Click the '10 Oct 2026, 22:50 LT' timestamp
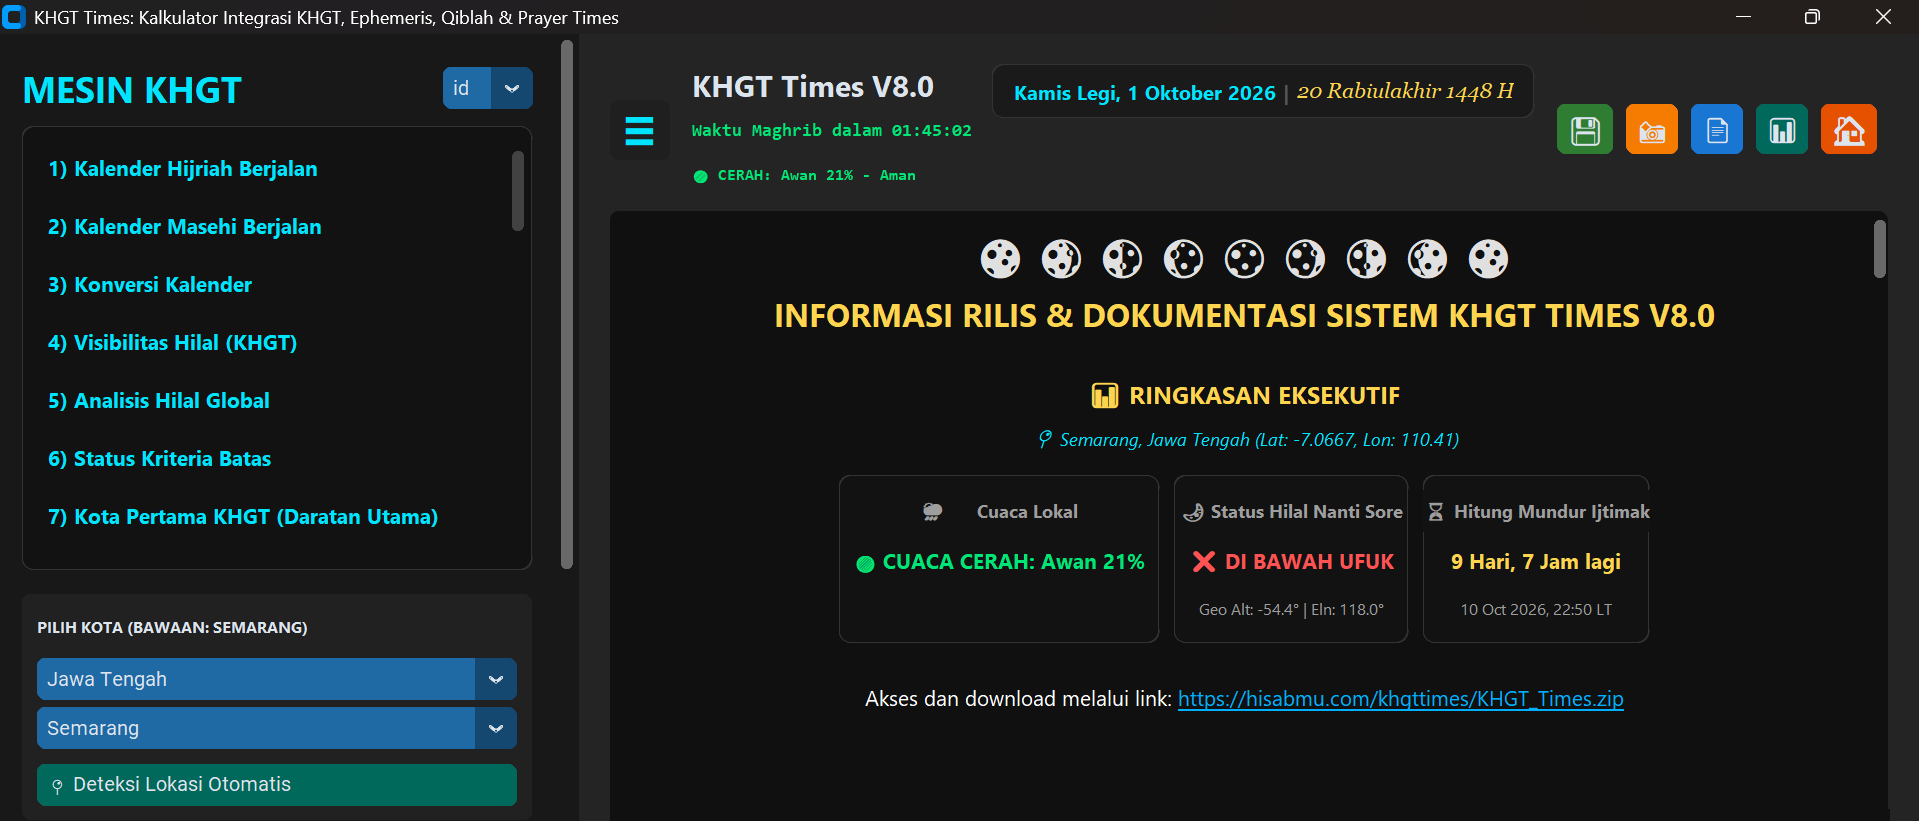 click(1536, 610)
